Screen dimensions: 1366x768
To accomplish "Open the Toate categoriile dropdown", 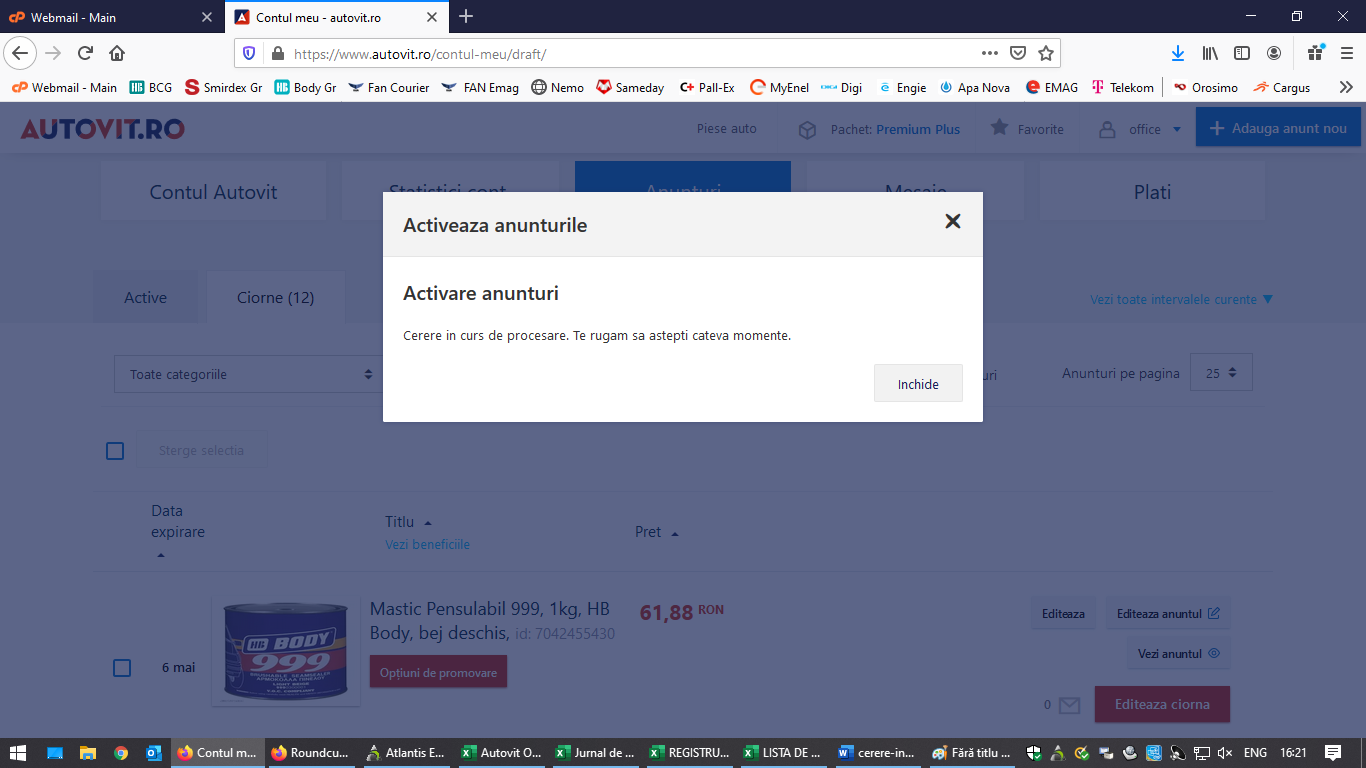I will 250,374.
